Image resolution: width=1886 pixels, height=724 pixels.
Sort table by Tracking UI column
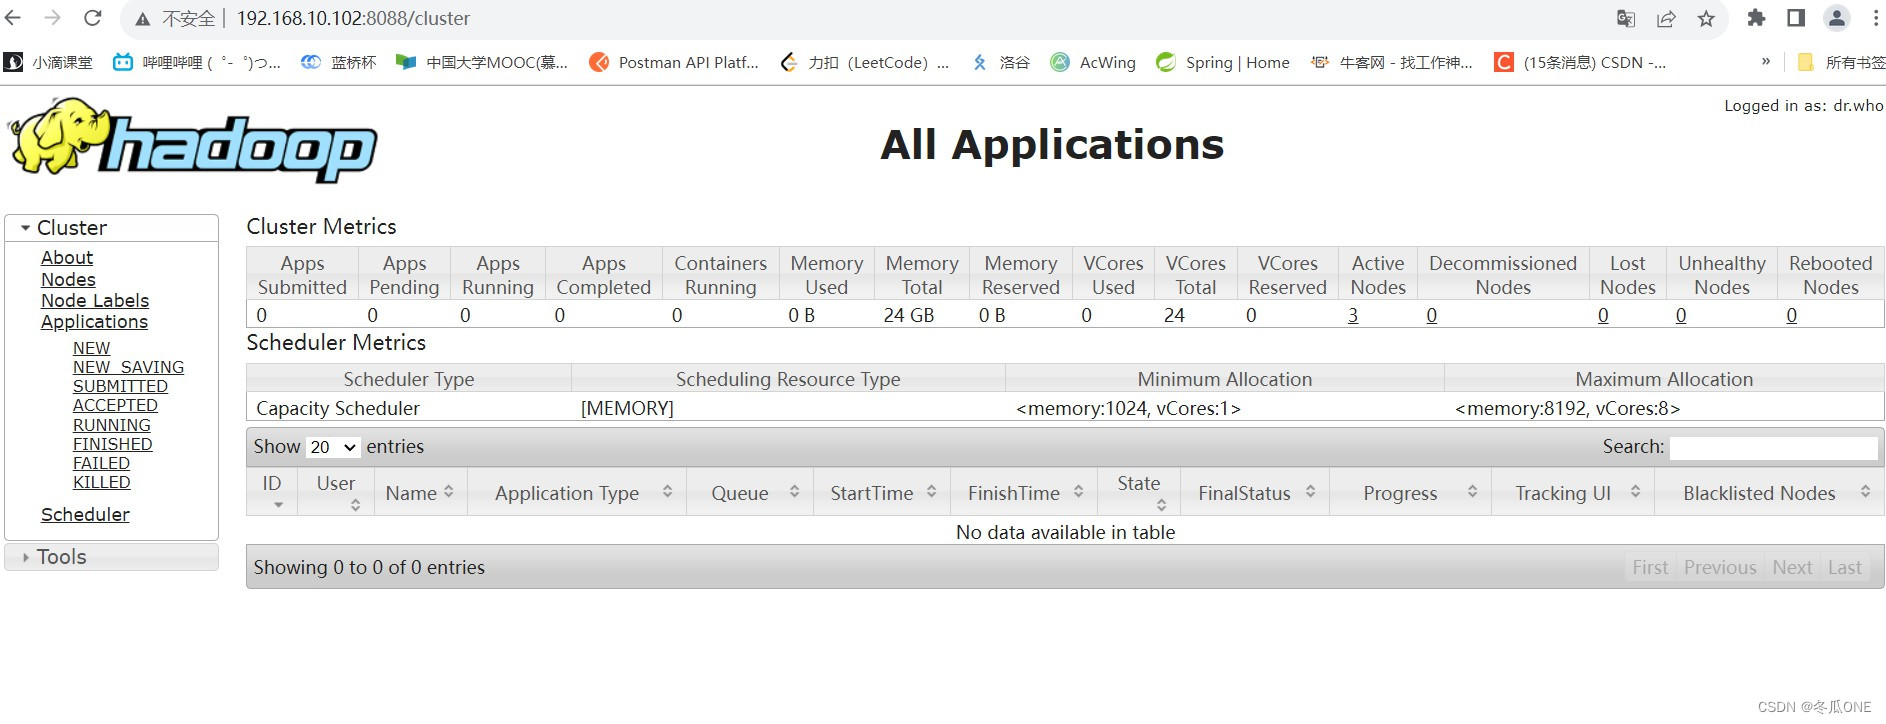pos(1573,493)
